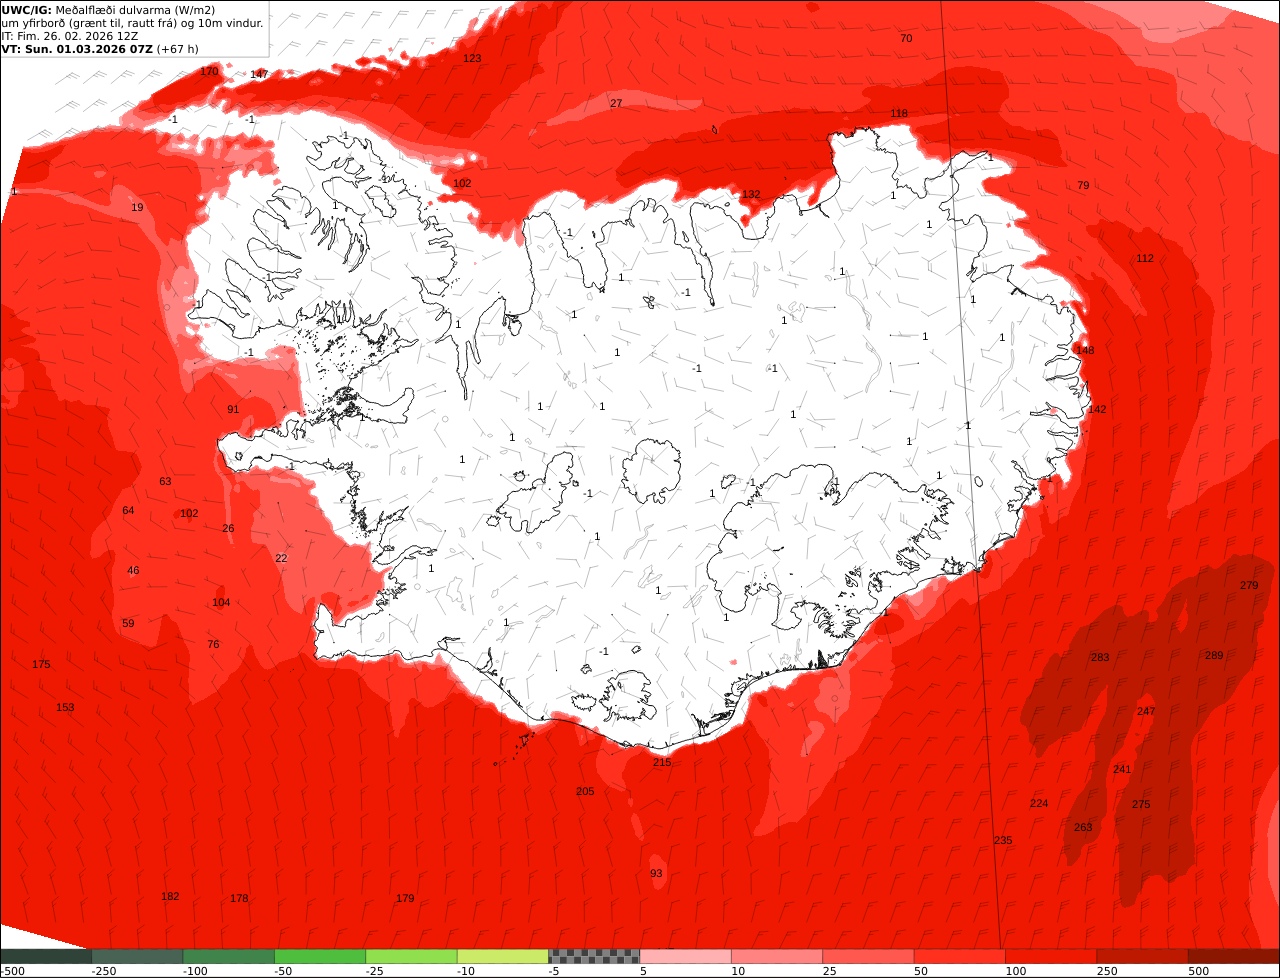Click the -100 to -50 green legend swatch

[229, 956]
